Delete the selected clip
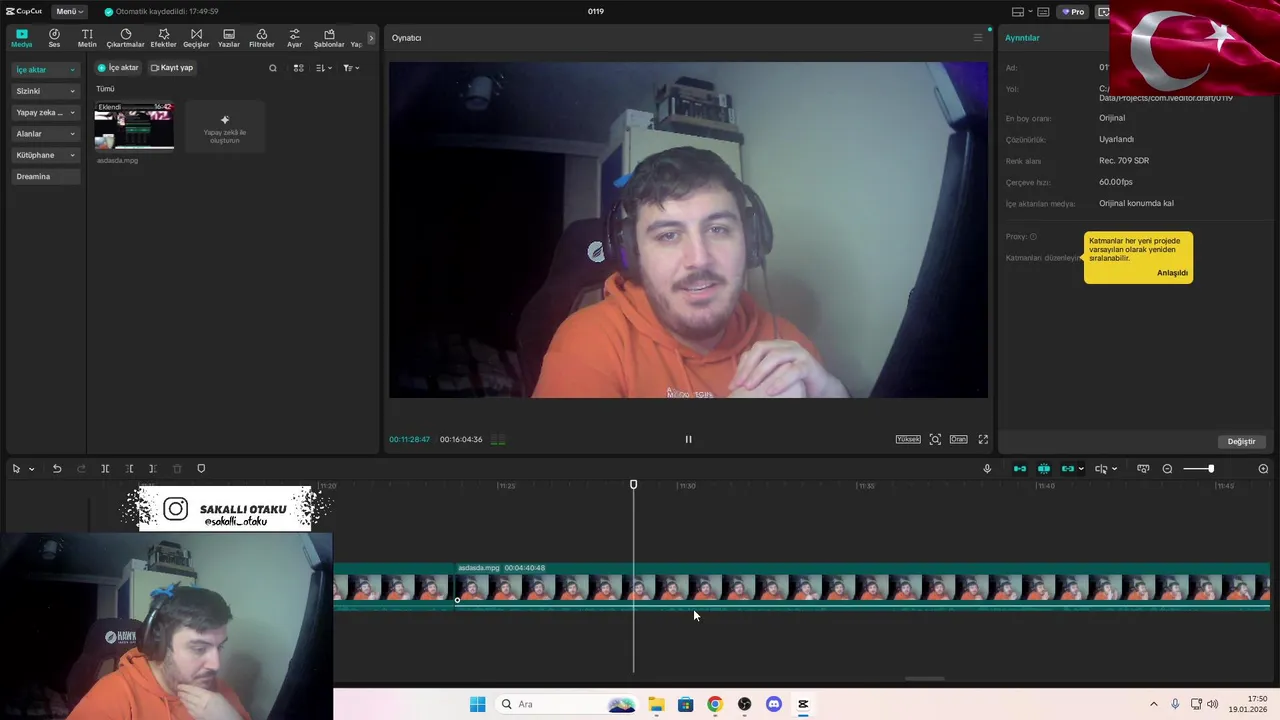1280x720 pixels. (x=177, y=469)
